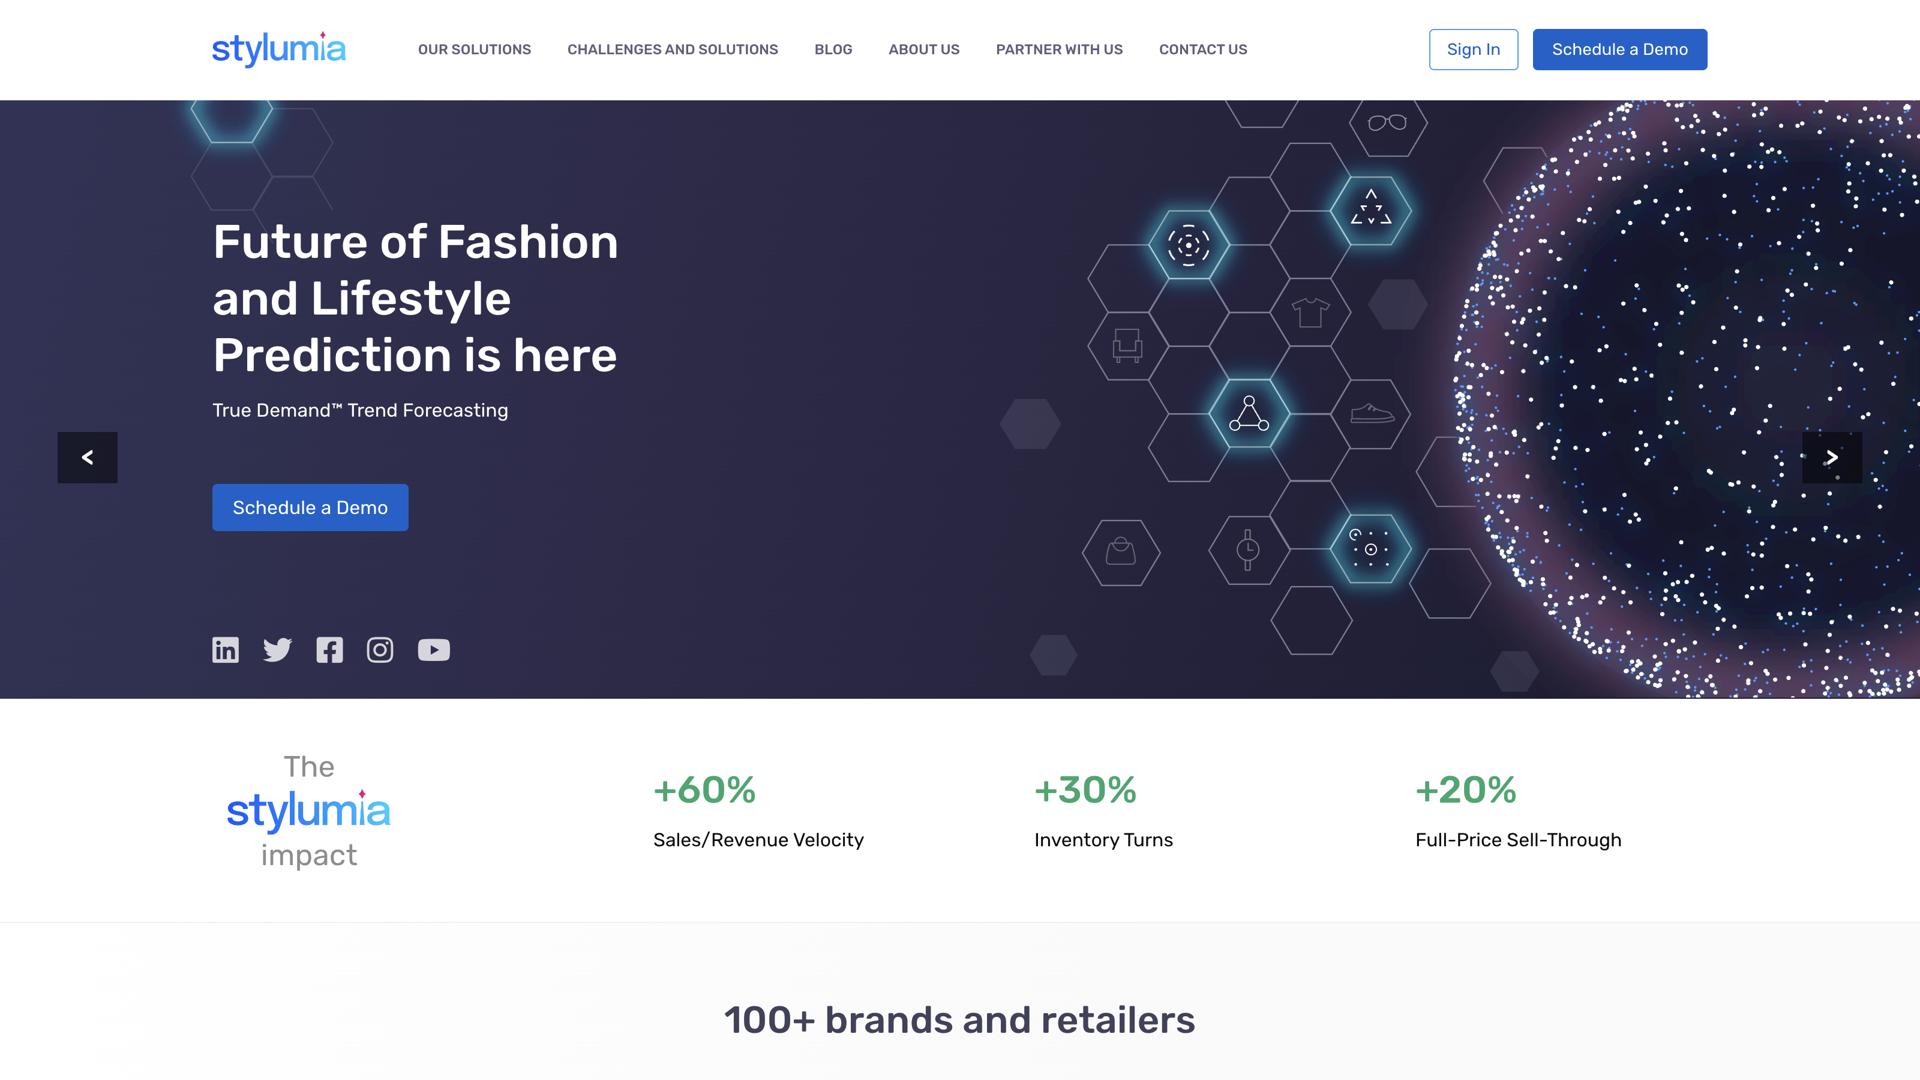Click the t-shirt hexagon icon
The image size is (1920, 1080).
coord(1310,313)
